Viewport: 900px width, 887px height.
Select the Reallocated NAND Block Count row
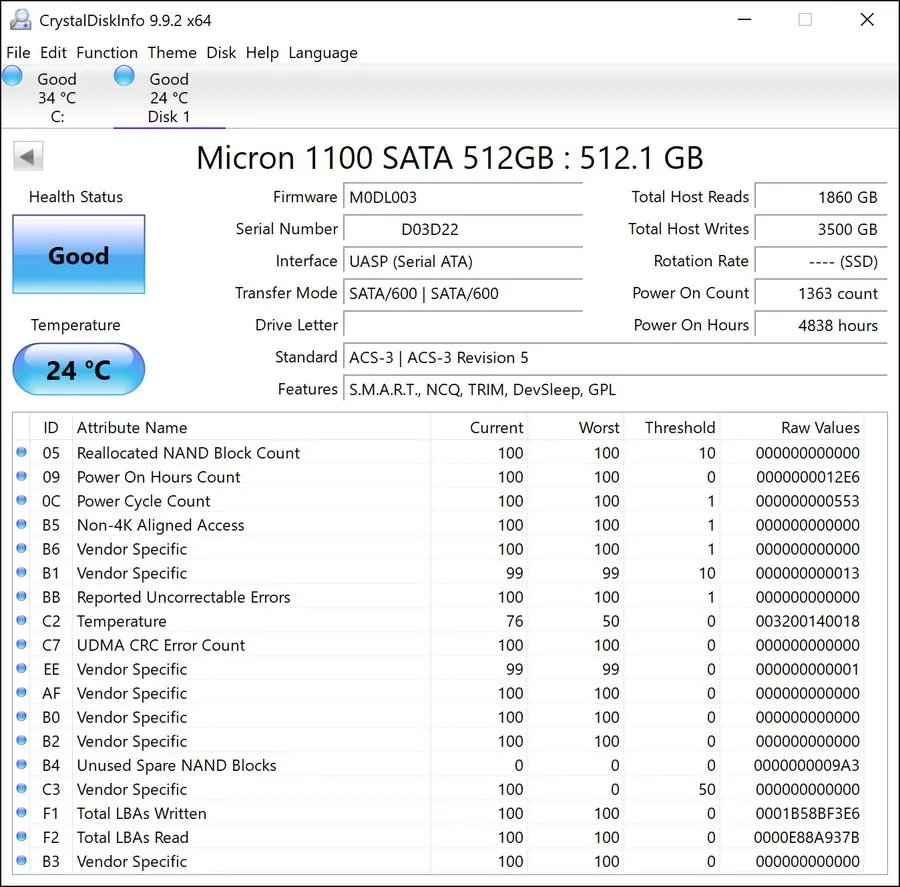[x=439, y=453]
